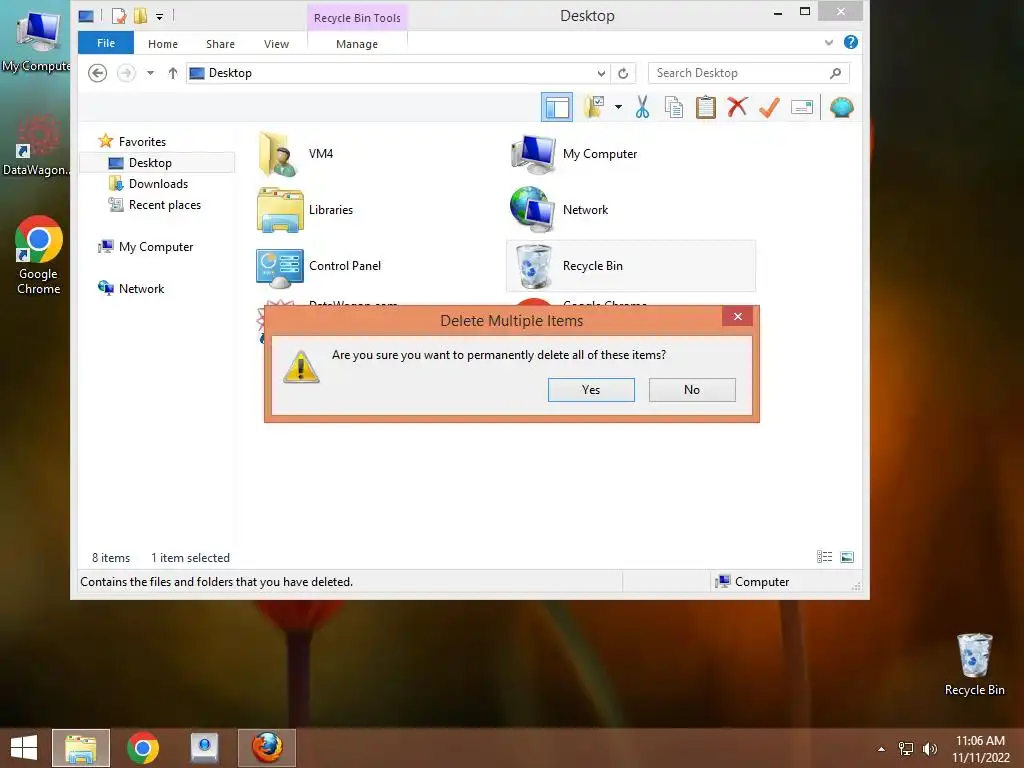Click Recycle Bin icon on desktop
This screenshot has height=768, width=1024.
(974, 664)
